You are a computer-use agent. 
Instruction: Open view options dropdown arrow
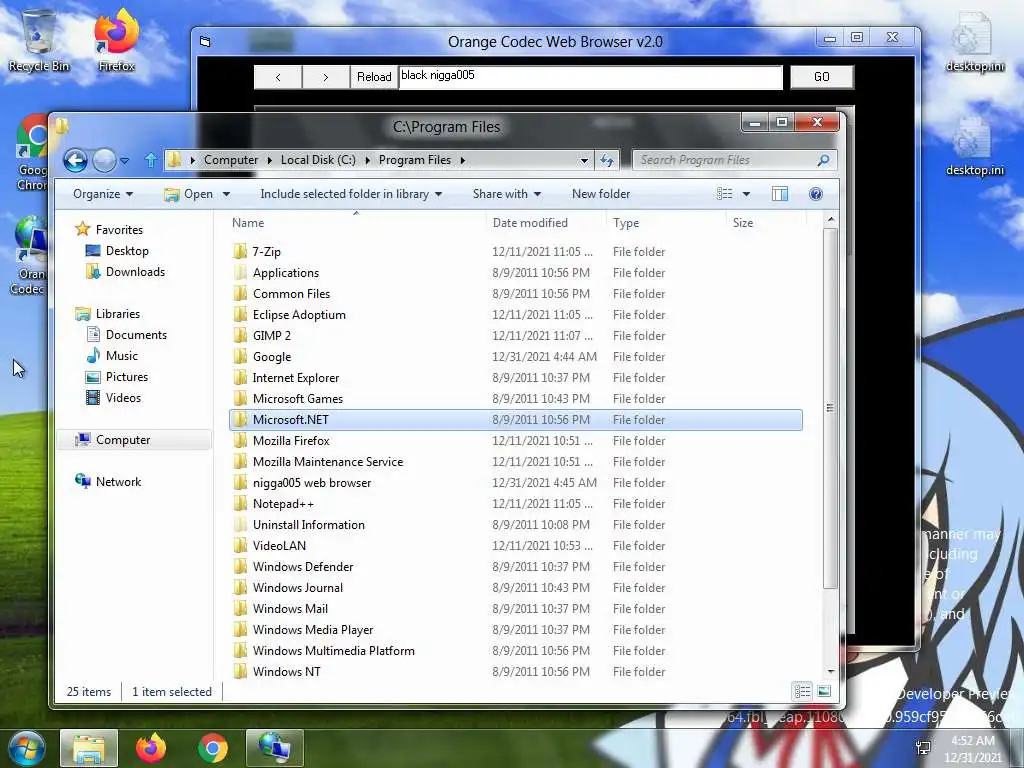coord(746,195)
